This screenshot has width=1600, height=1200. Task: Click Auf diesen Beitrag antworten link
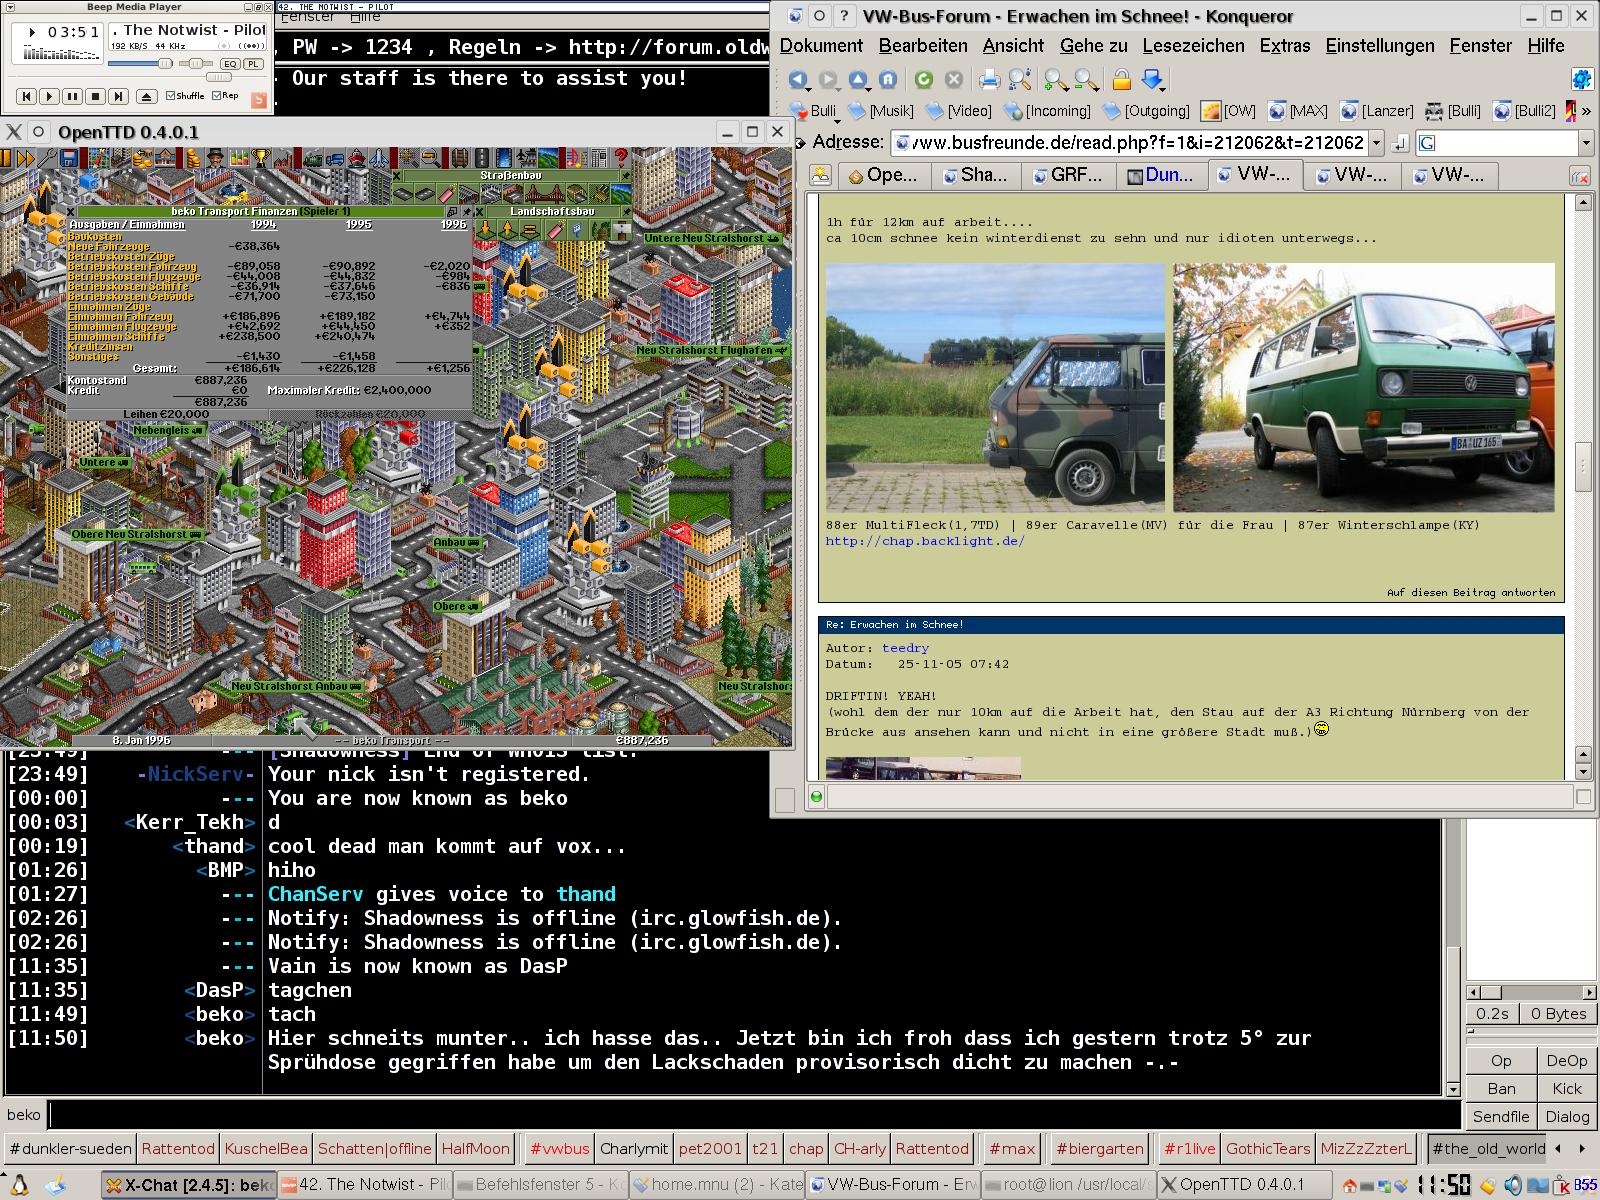(1471, 592)
